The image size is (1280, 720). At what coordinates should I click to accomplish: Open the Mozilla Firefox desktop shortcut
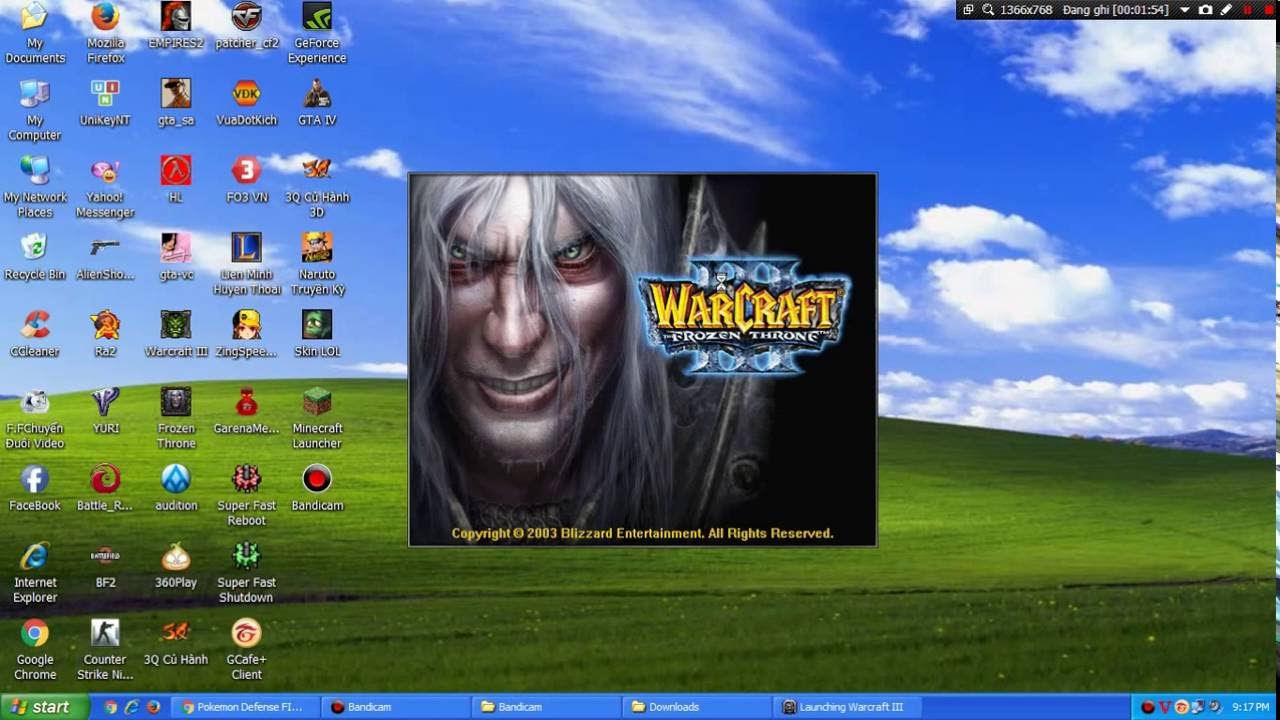tap(105, 33)
